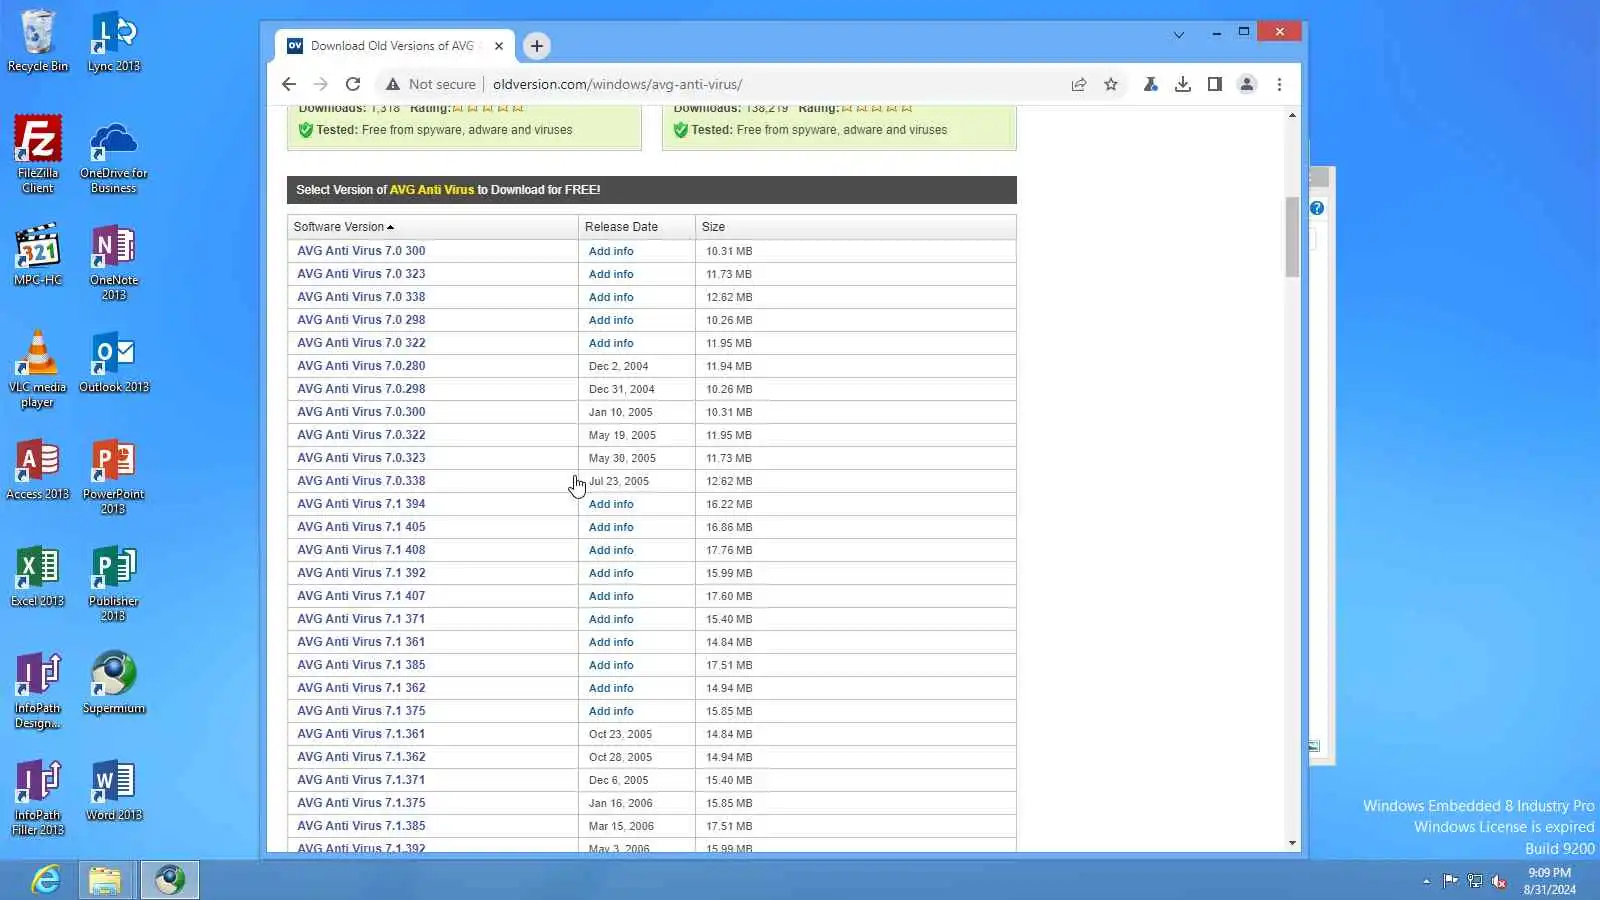Select the VLC media player icon

pos(38,369)
